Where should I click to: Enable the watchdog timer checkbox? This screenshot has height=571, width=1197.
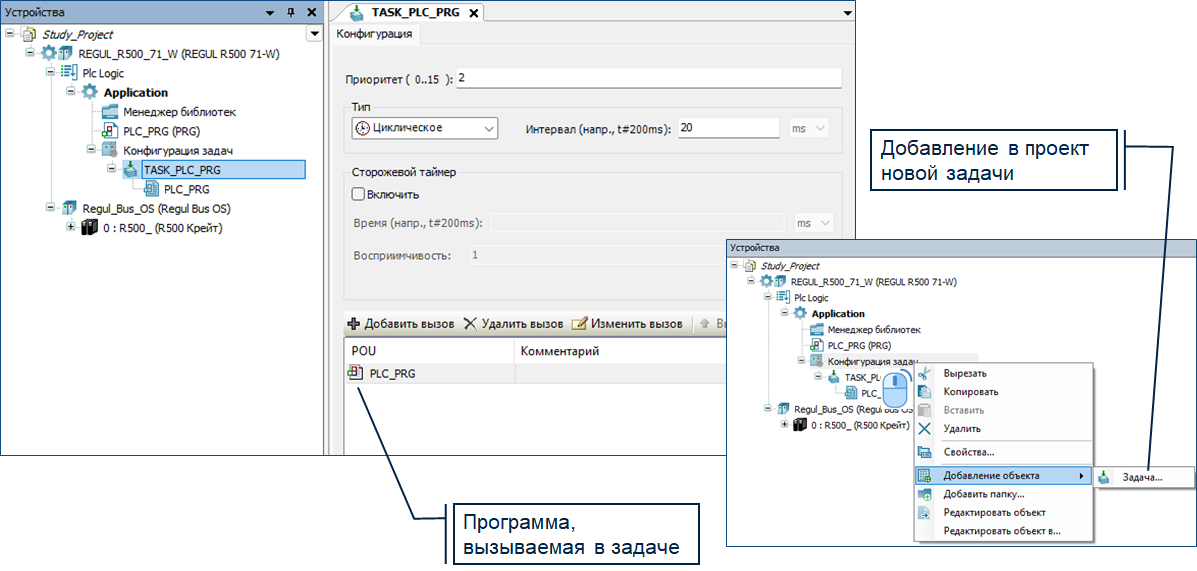(x=359, y=194)
